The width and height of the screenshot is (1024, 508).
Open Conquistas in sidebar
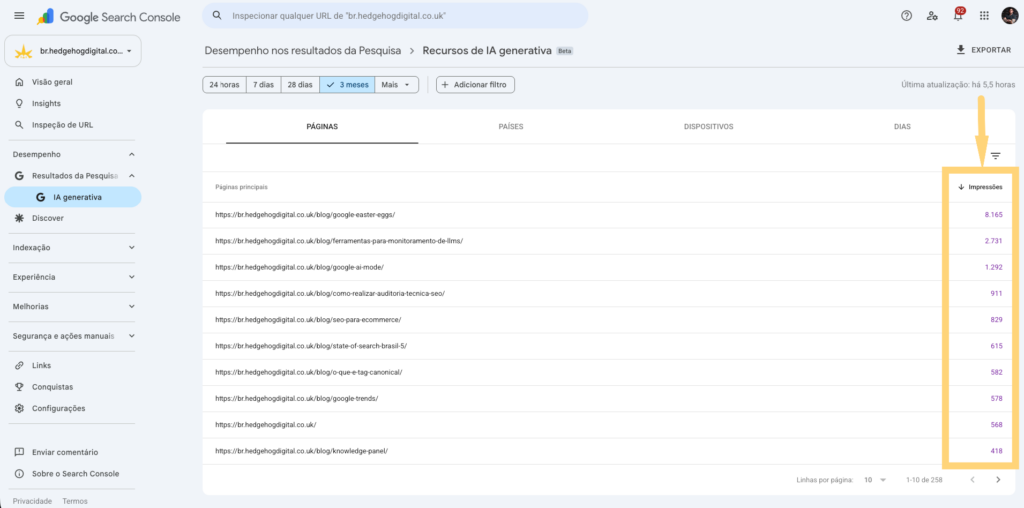click(70, 387)
